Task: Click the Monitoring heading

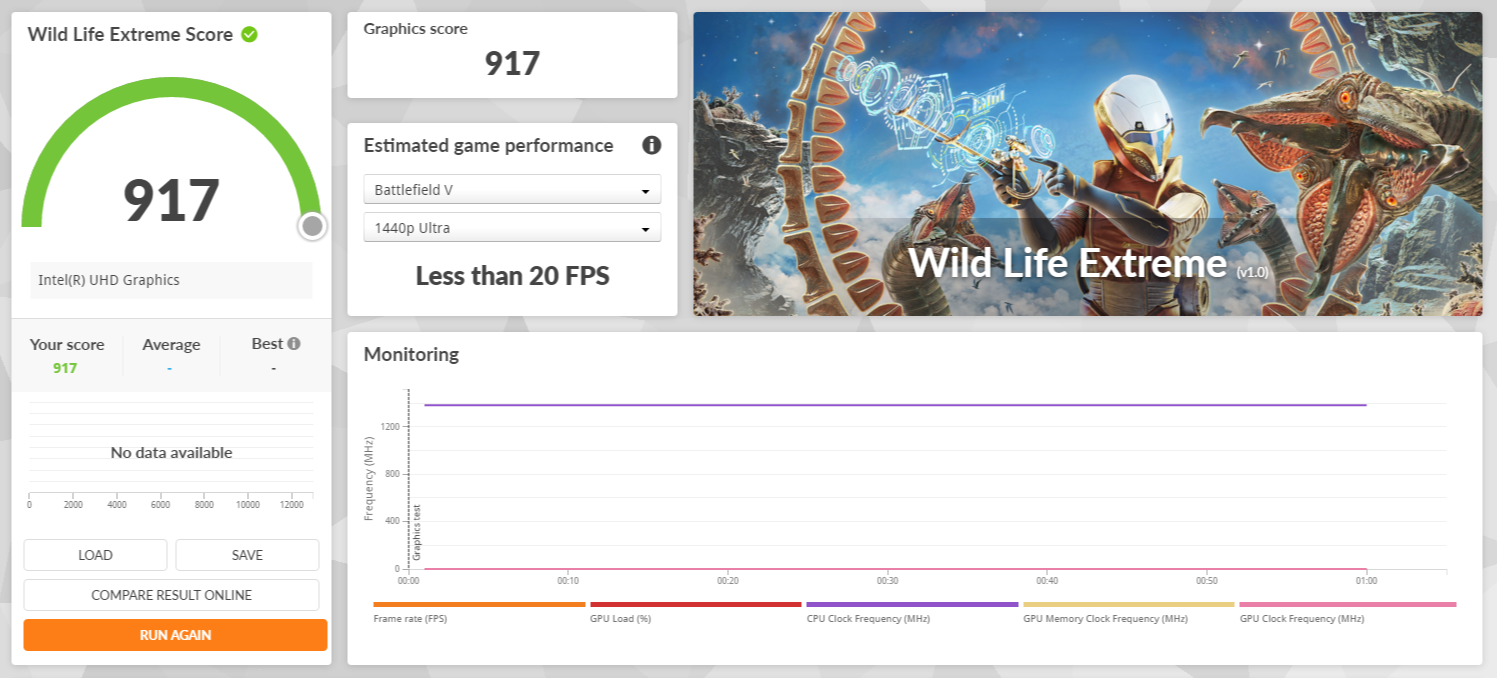Action: pos(411,354)
